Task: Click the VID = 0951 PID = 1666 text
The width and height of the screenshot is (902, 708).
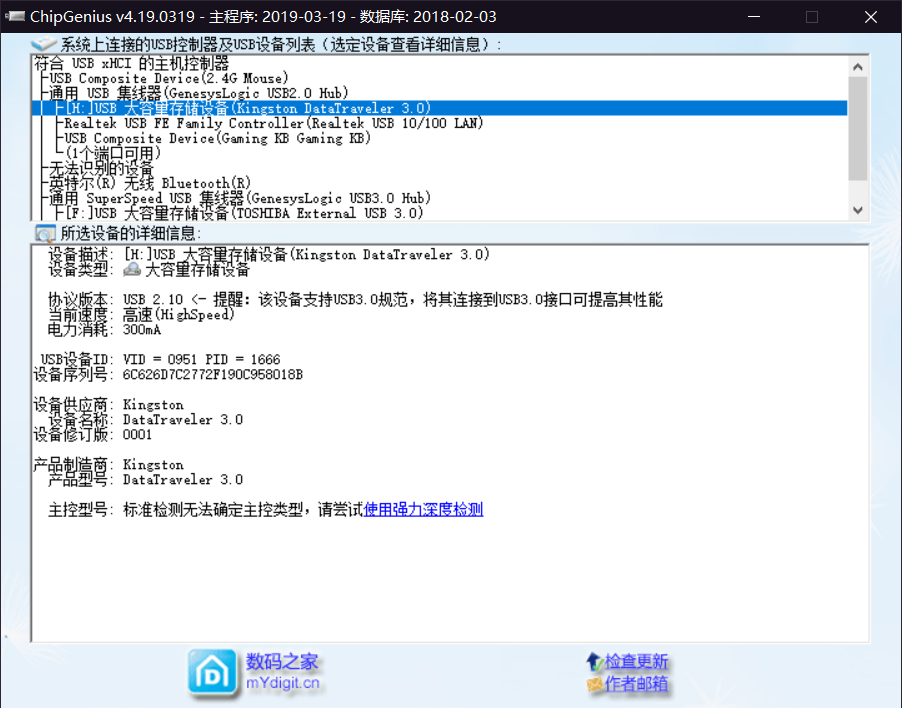Action: click(201, 359)
